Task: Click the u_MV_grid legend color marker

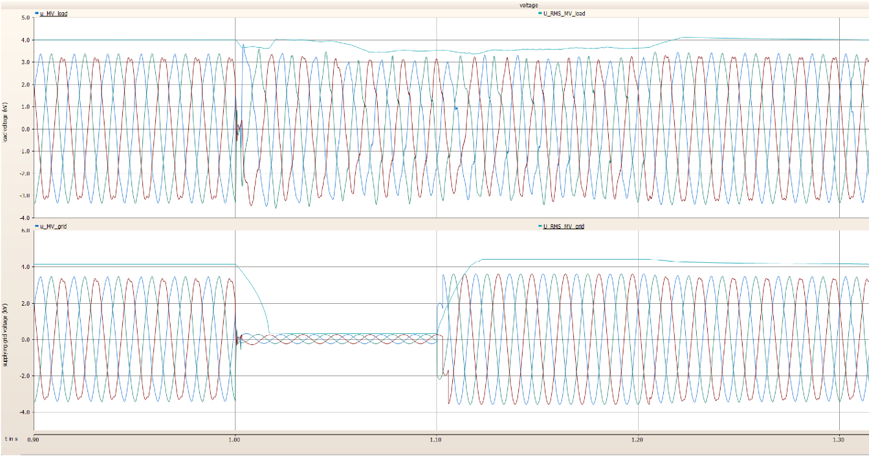Action: 36,227
